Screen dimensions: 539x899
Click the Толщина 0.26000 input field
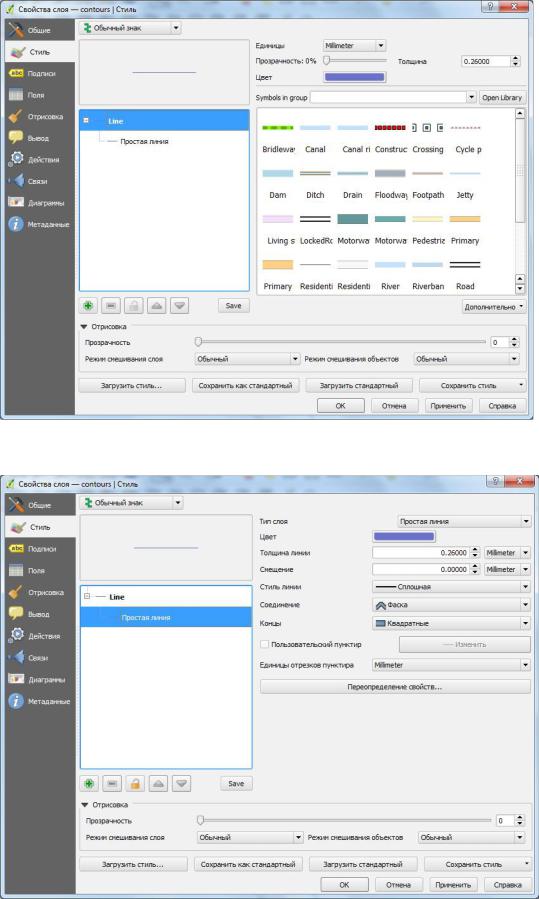point(486,61)
